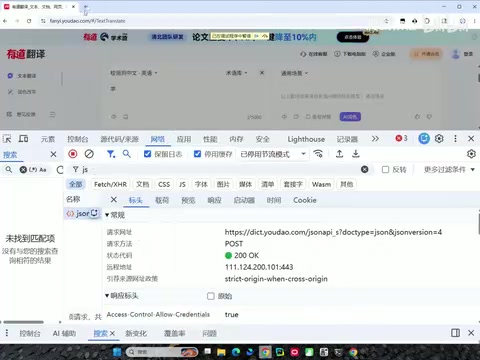The image size is (480, 360).
Task: Switch to the 元素 DevTools tab
Action: tap(48, 139)
